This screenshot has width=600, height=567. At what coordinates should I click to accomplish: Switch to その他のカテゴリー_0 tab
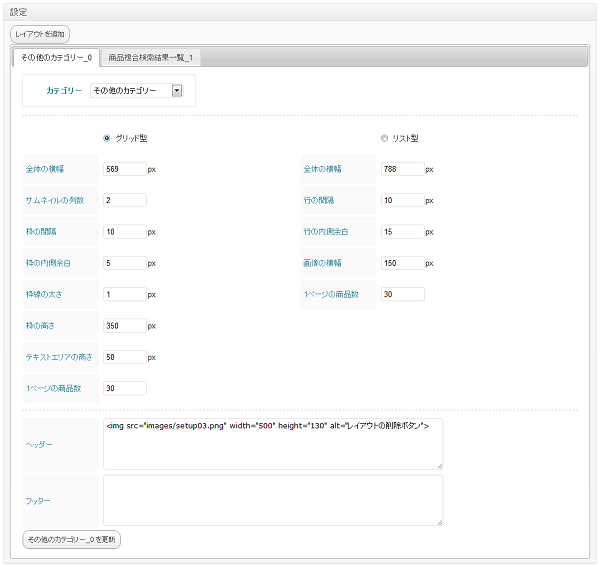click(56, 58)
